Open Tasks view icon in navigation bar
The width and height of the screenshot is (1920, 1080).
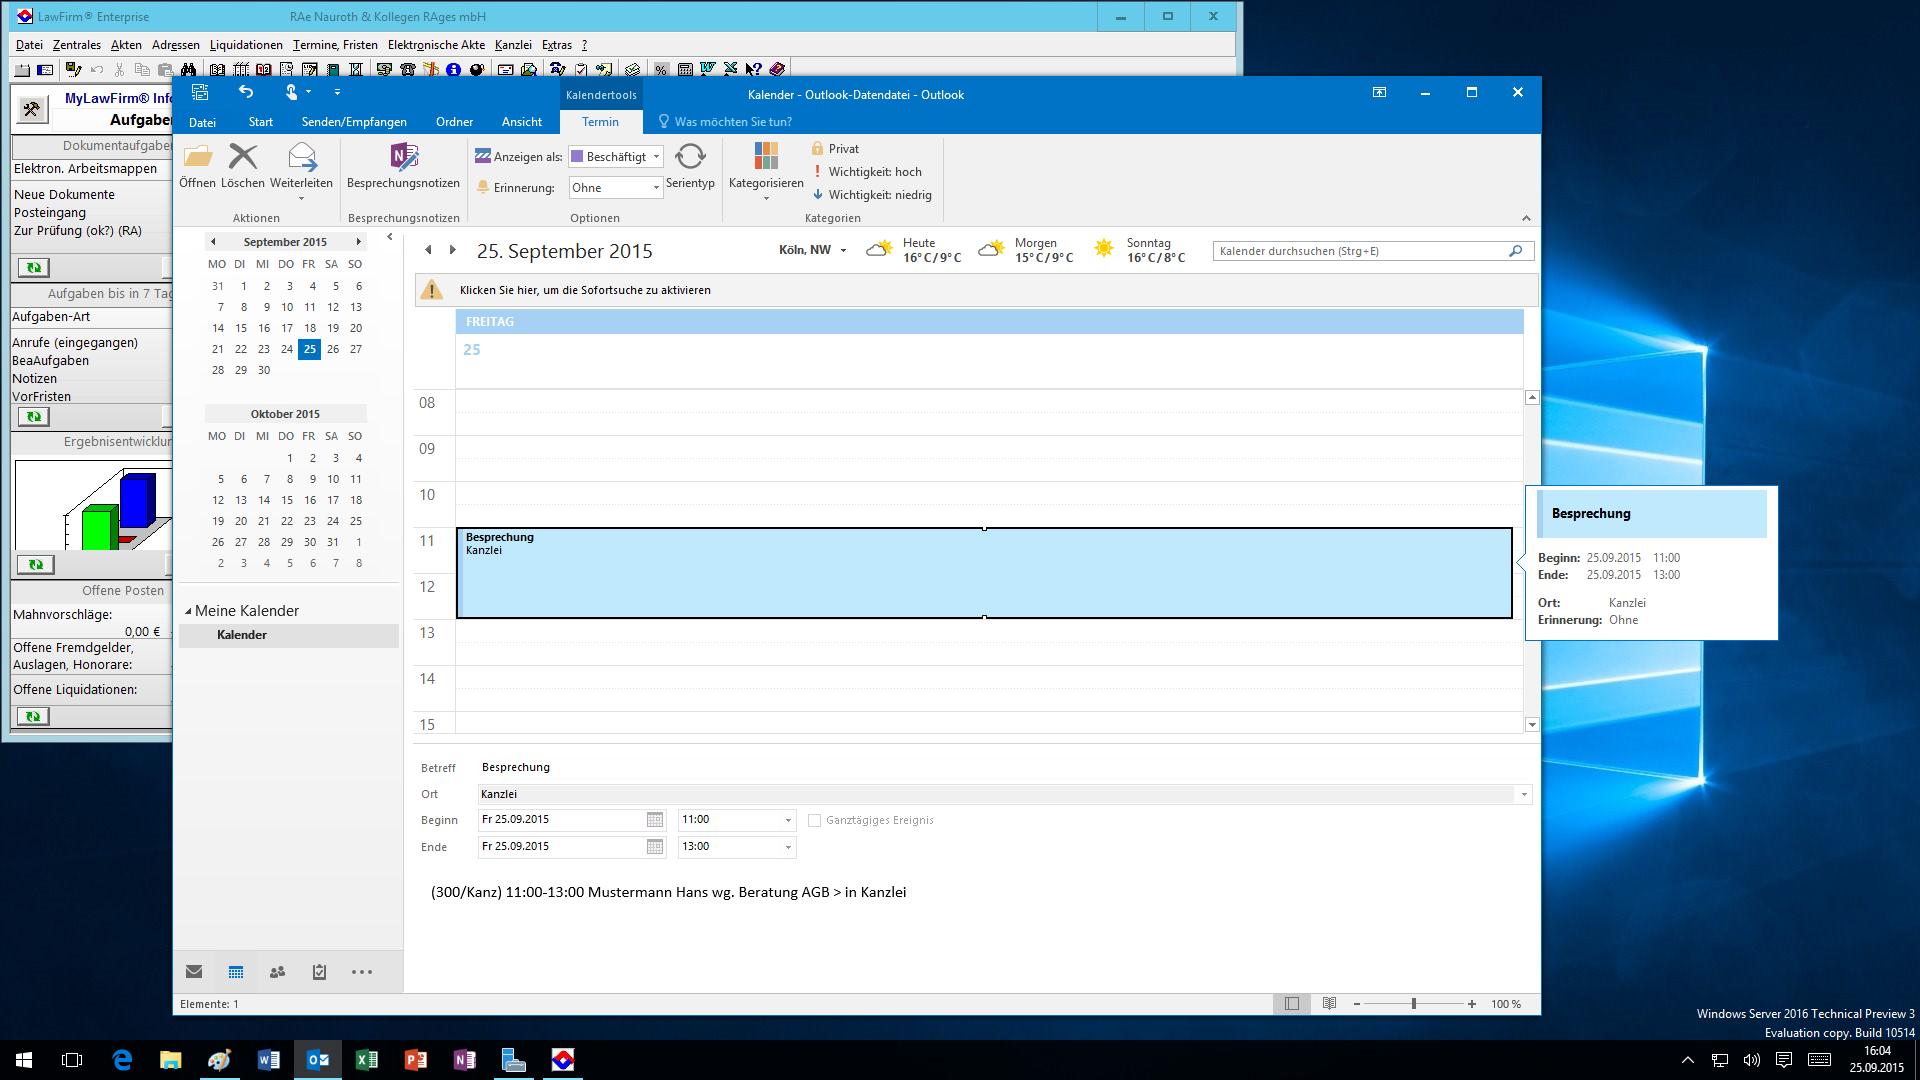coord(319,972)
